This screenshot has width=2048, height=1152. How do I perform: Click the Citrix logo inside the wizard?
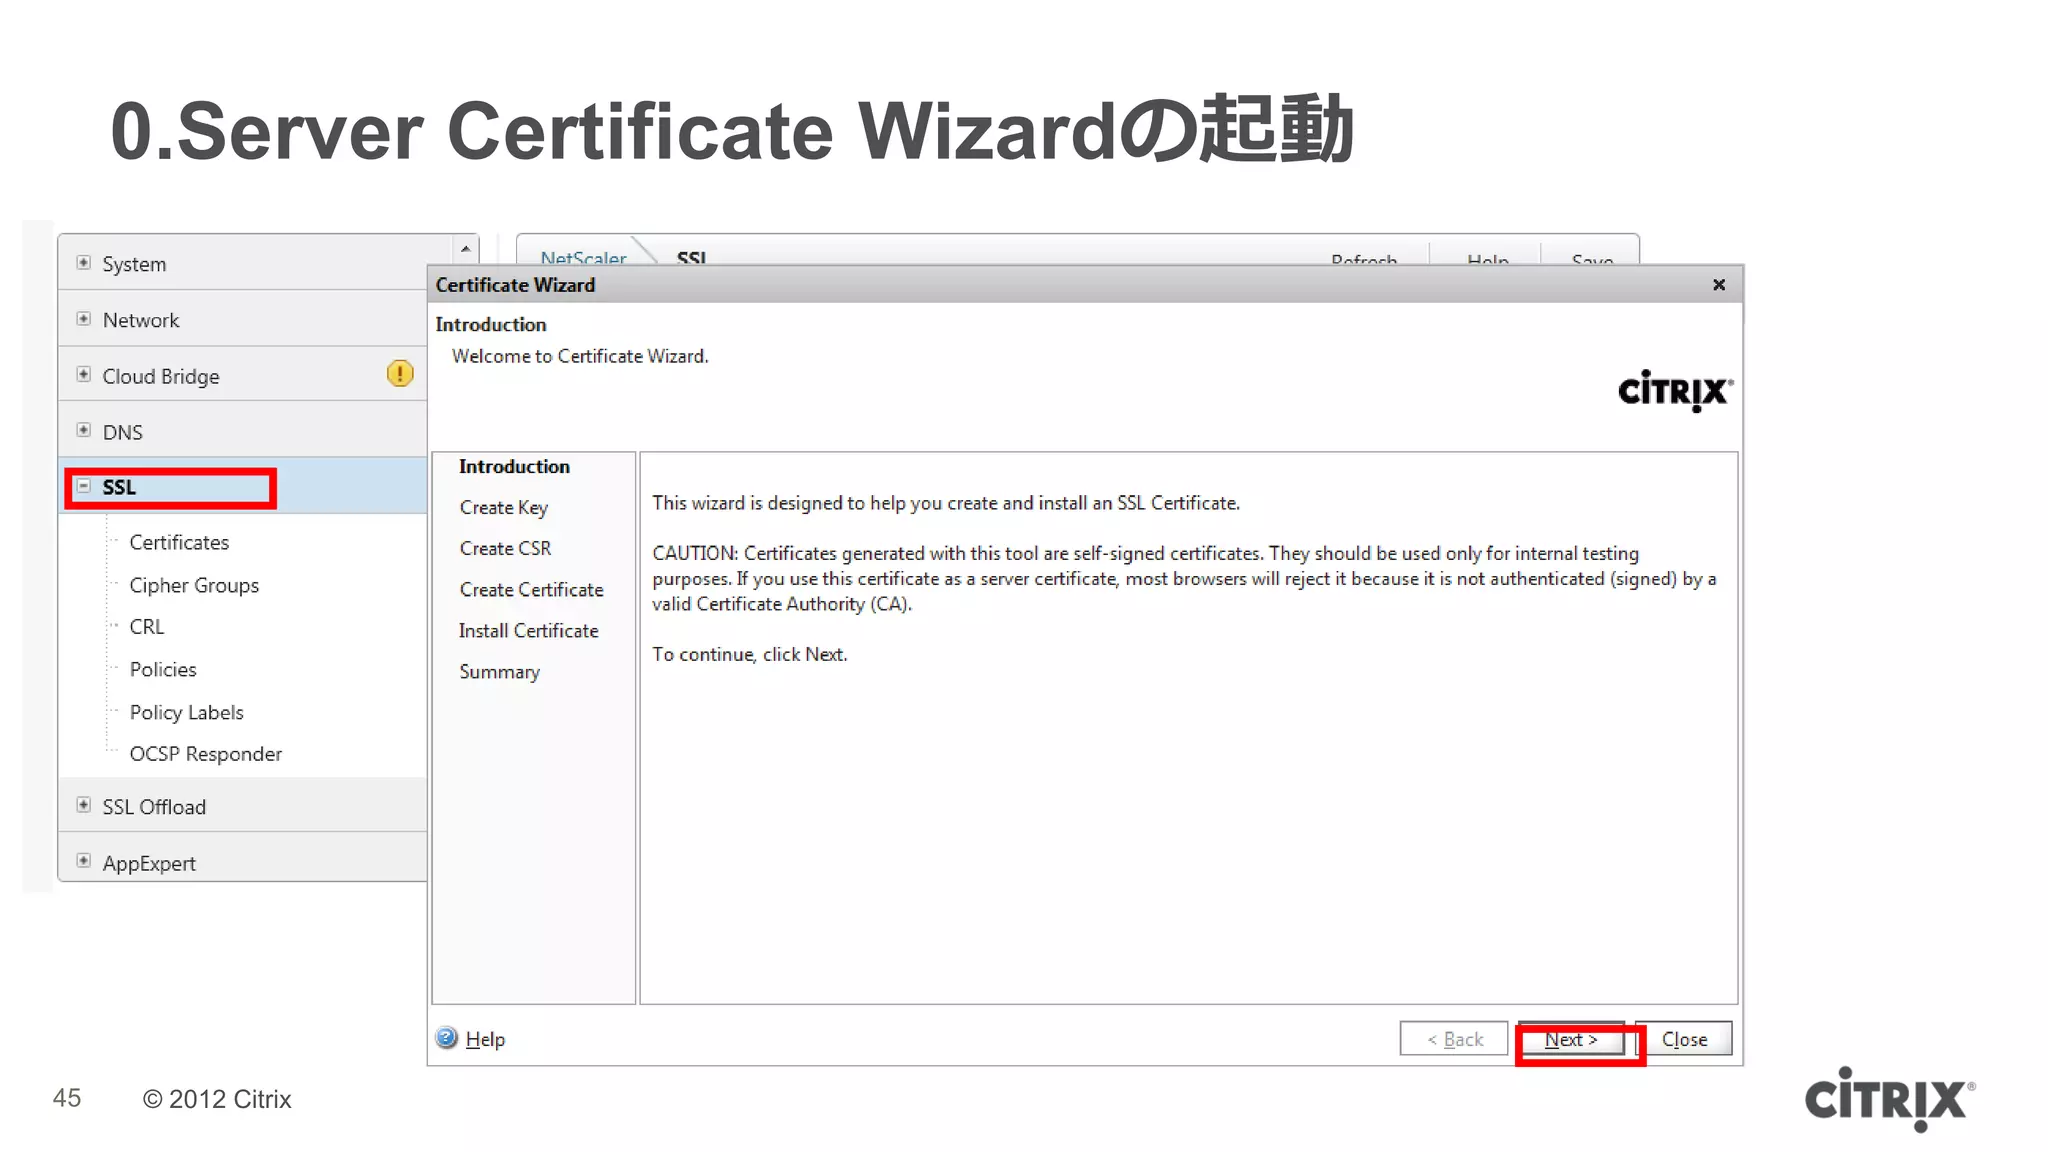click(1675, 391)
